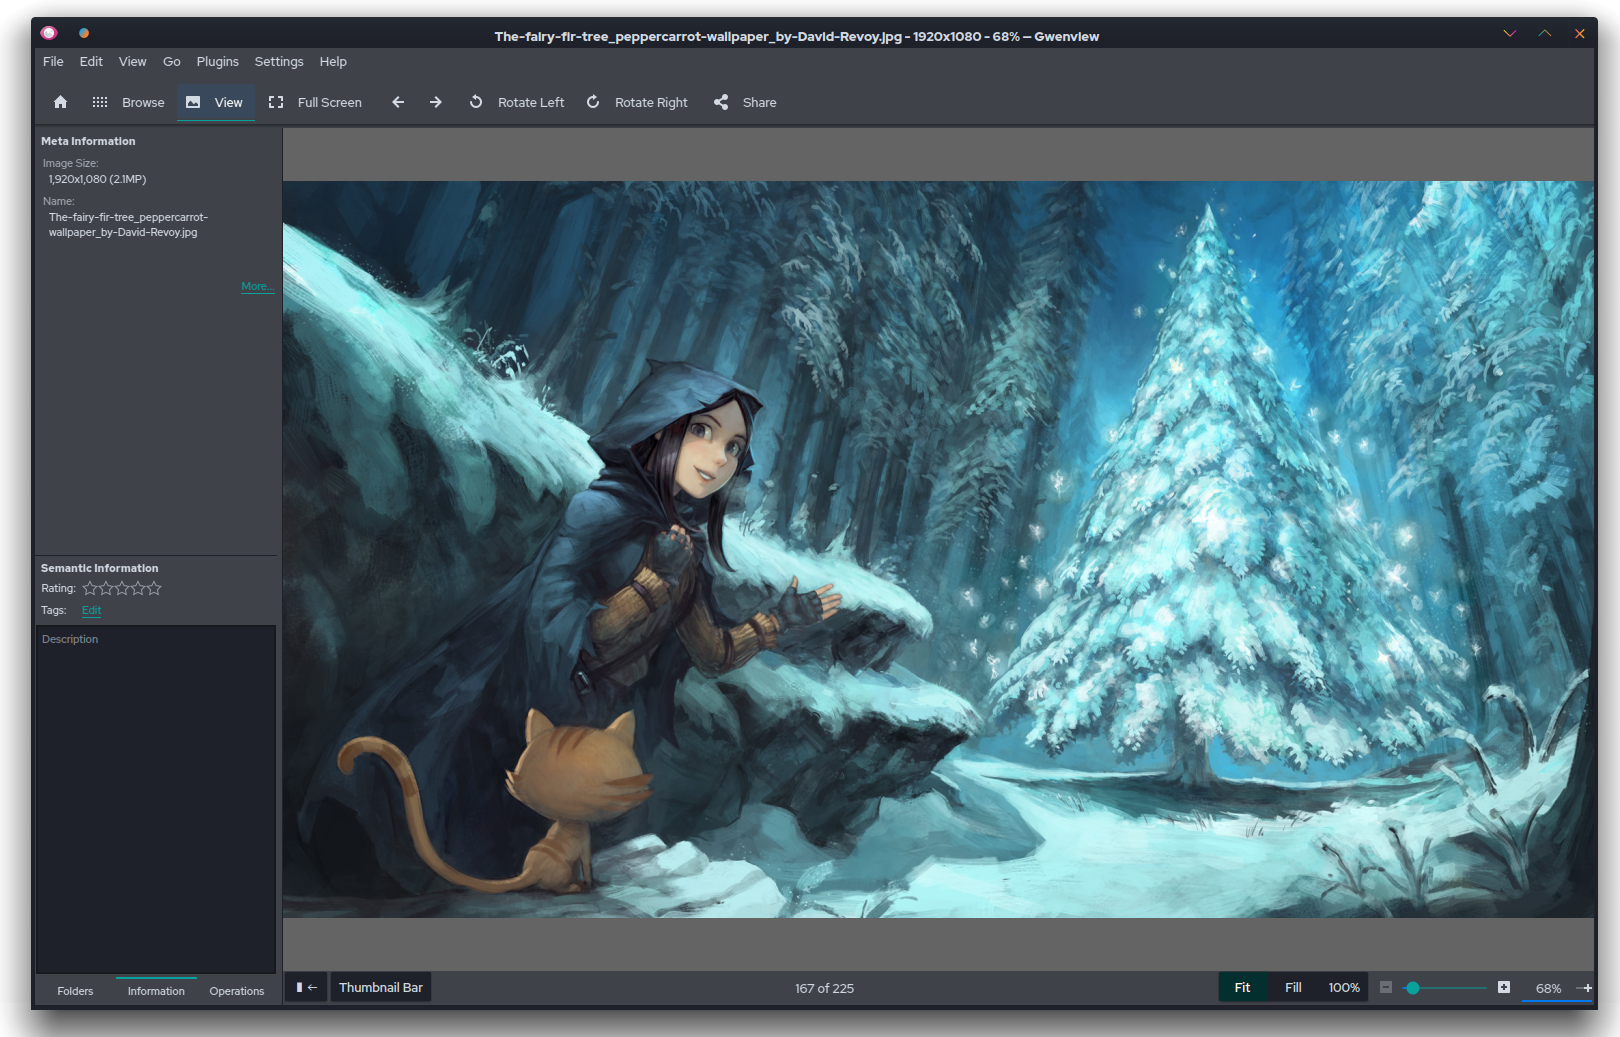The width and height of the screenshot is (1620, 1037).
Task: Set rating to five stars
Action: tap(154, 588)
